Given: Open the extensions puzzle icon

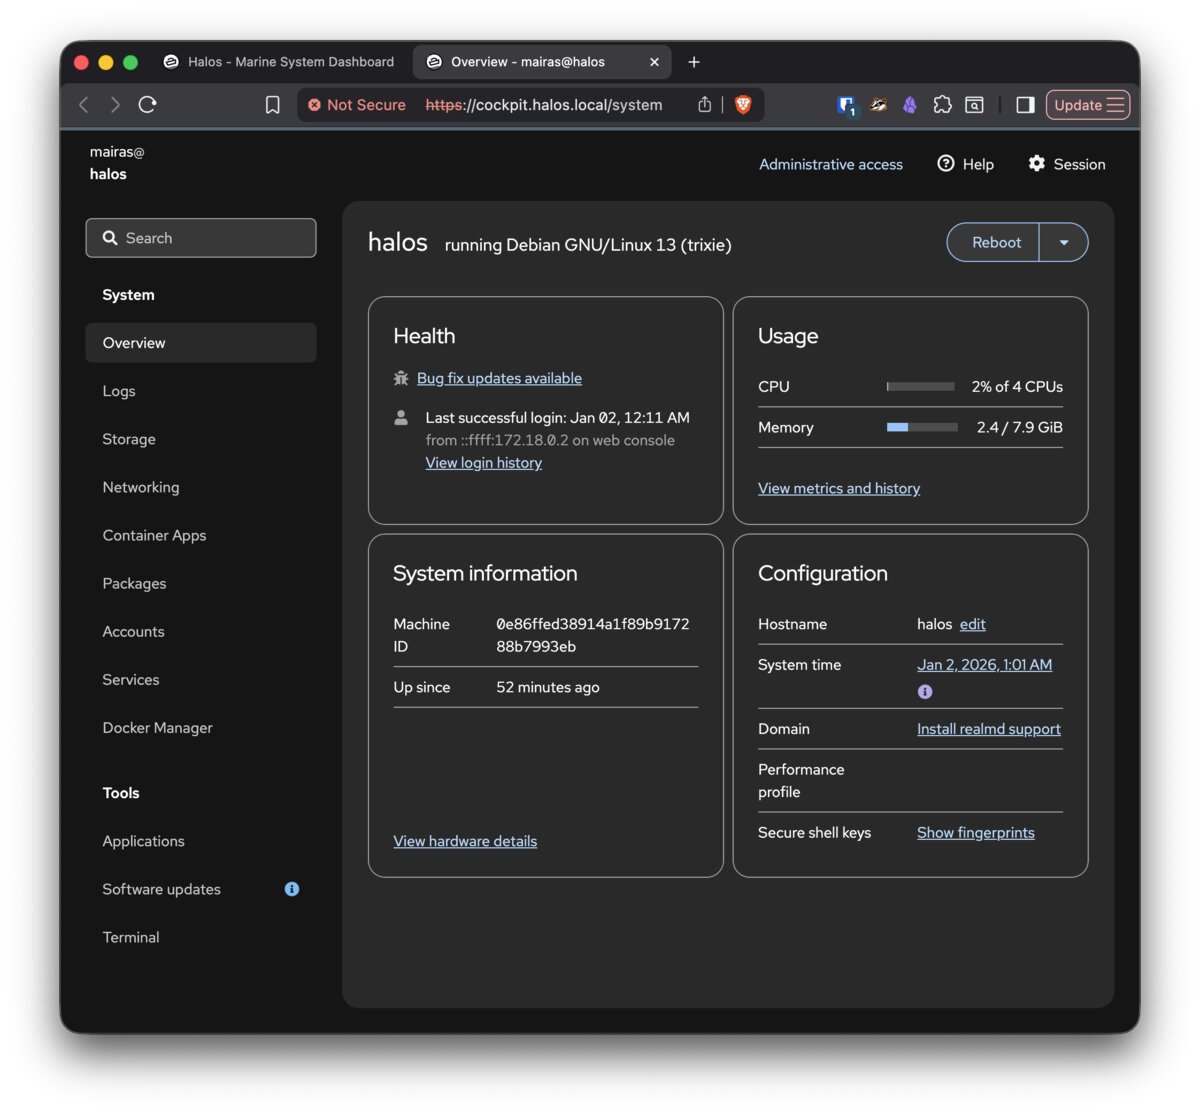Looking at the screenshot, I should click(942, 105).
